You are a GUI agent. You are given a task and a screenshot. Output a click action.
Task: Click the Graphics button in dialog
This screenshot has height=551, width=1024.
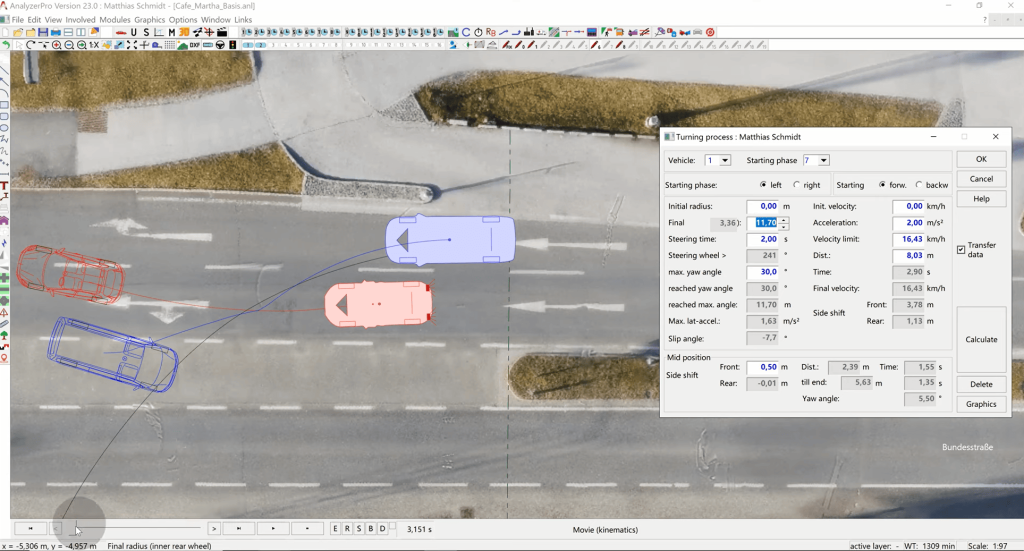(x=981, y=404)
